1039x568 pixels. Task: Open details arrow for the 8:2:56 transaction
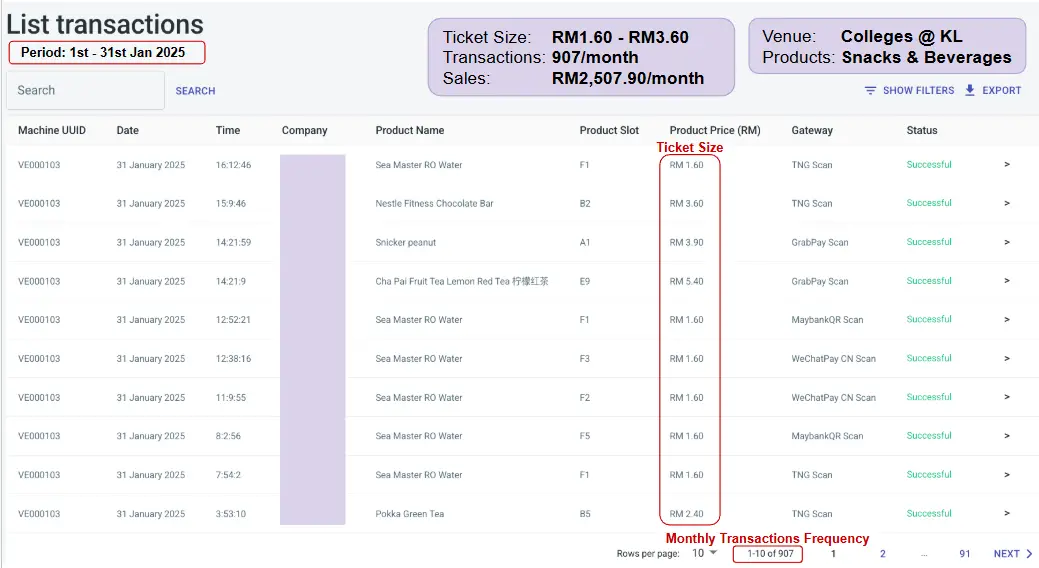pyautogui.click(x=1007, y=436)
